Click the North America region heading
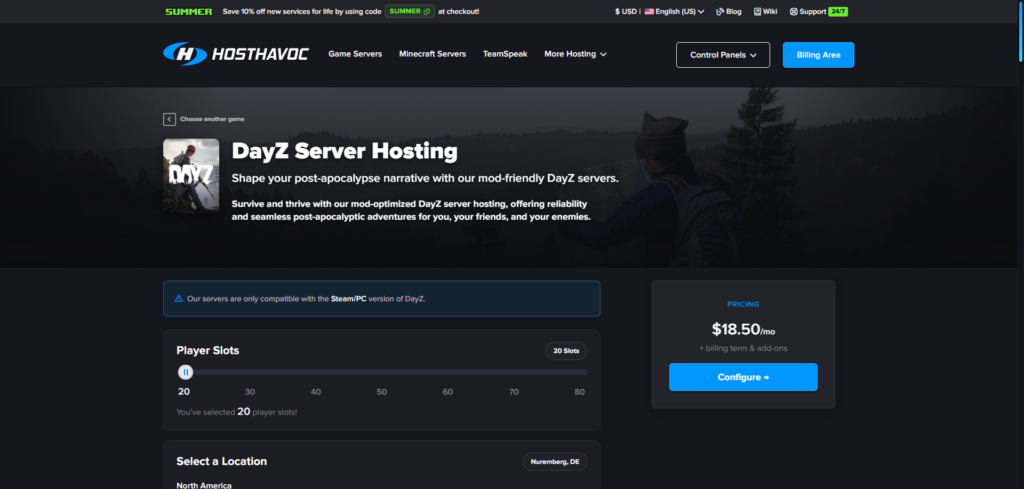 click(x=204, y=485)
